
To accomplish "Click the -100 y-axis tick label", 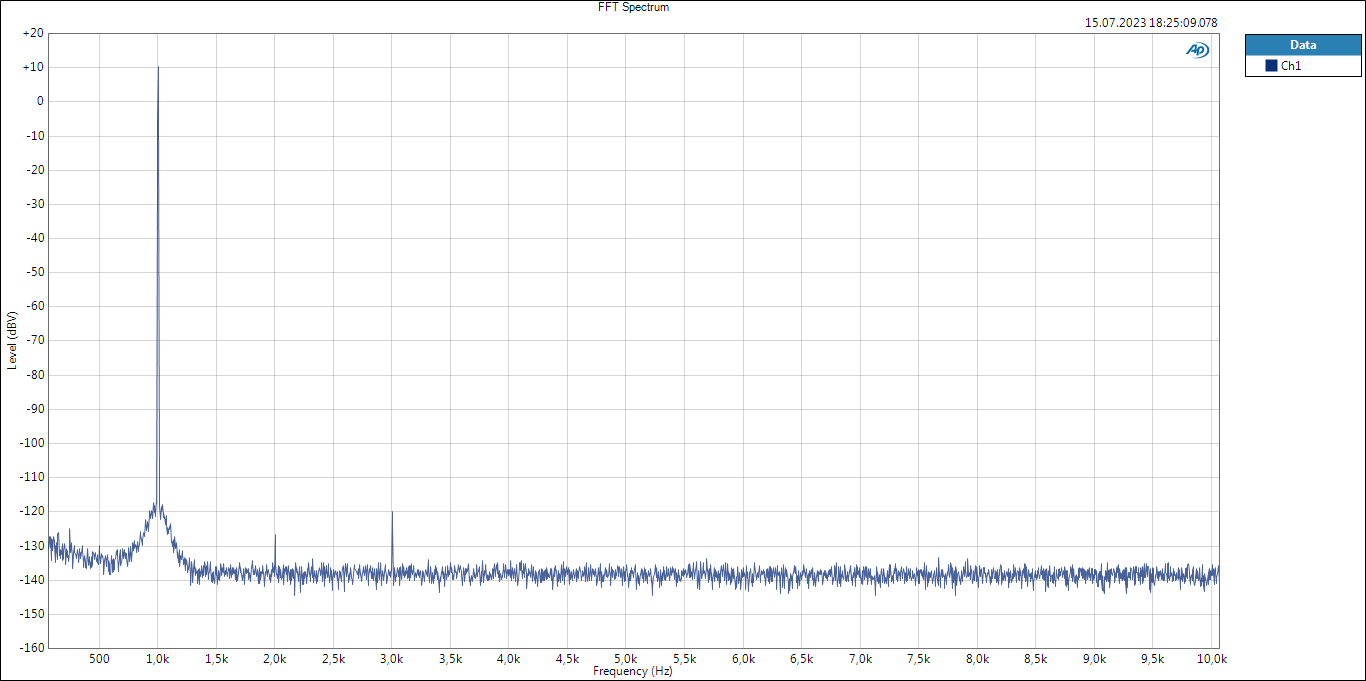I will (x=31, y=443).
